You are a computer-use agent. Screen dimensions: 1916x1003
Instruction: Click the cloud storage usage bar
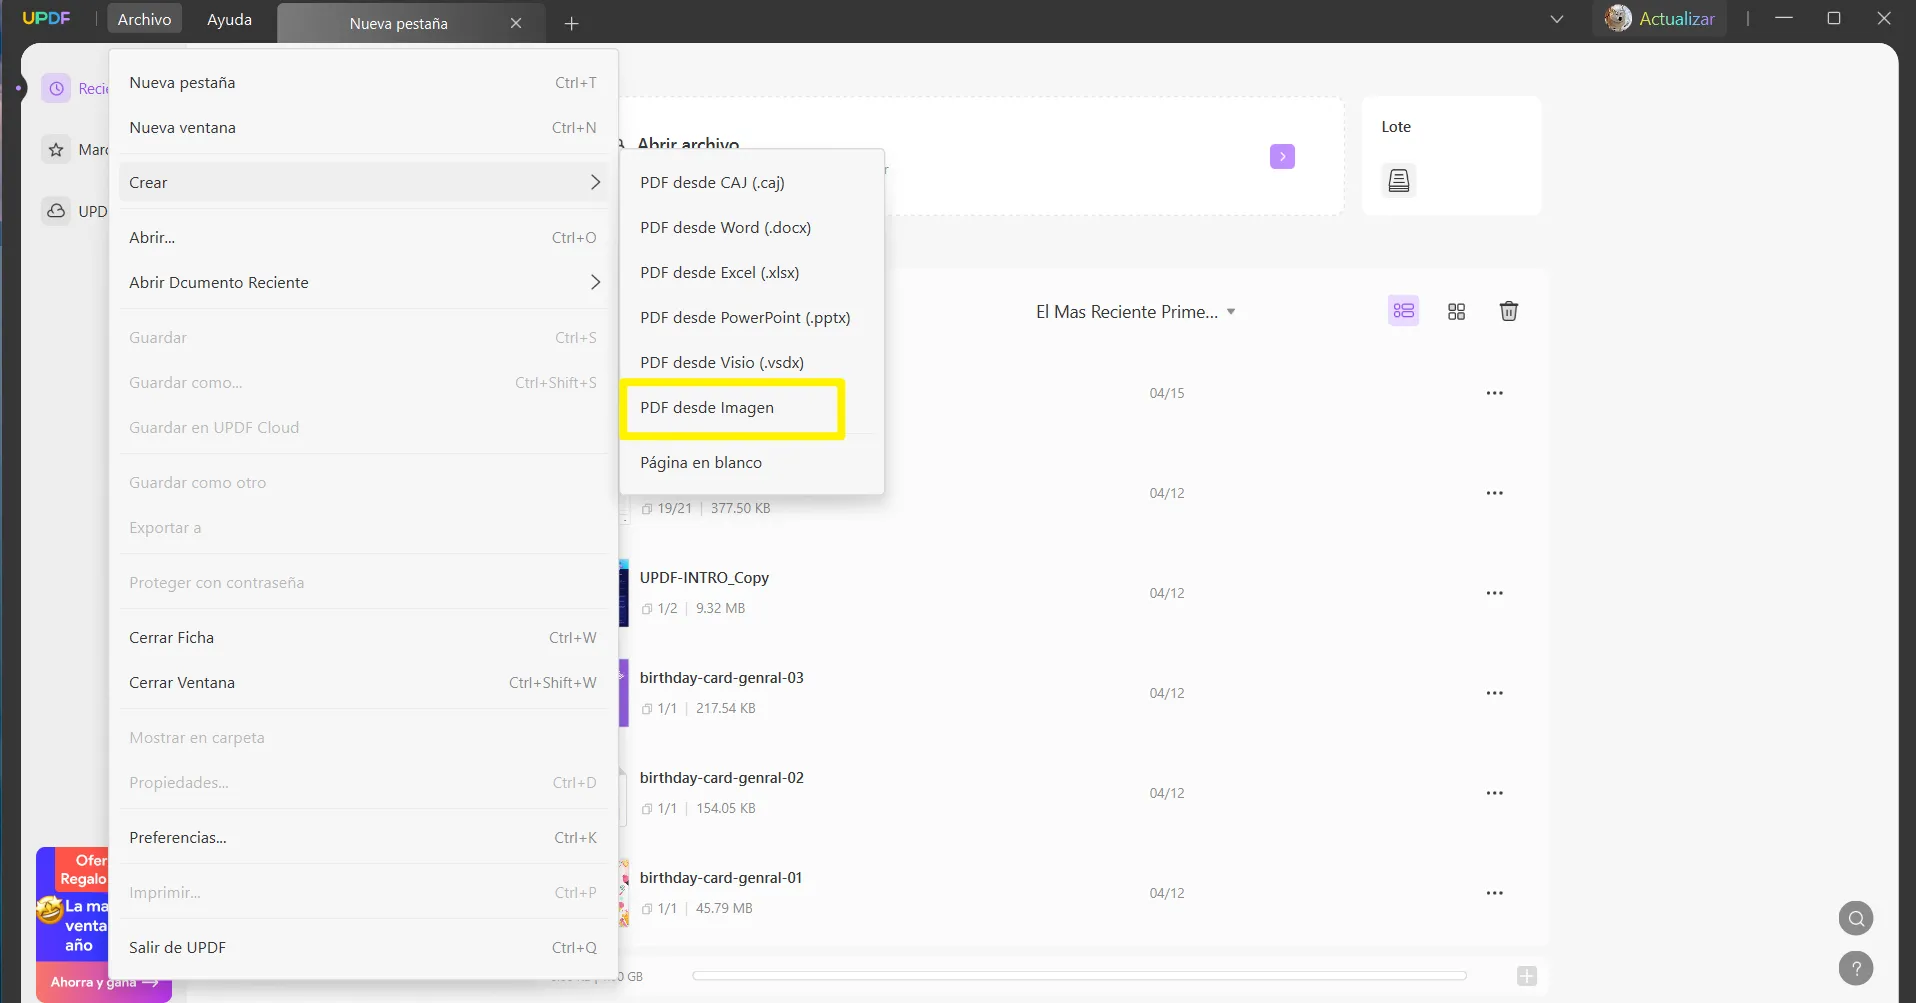(x=1080, y=976)
